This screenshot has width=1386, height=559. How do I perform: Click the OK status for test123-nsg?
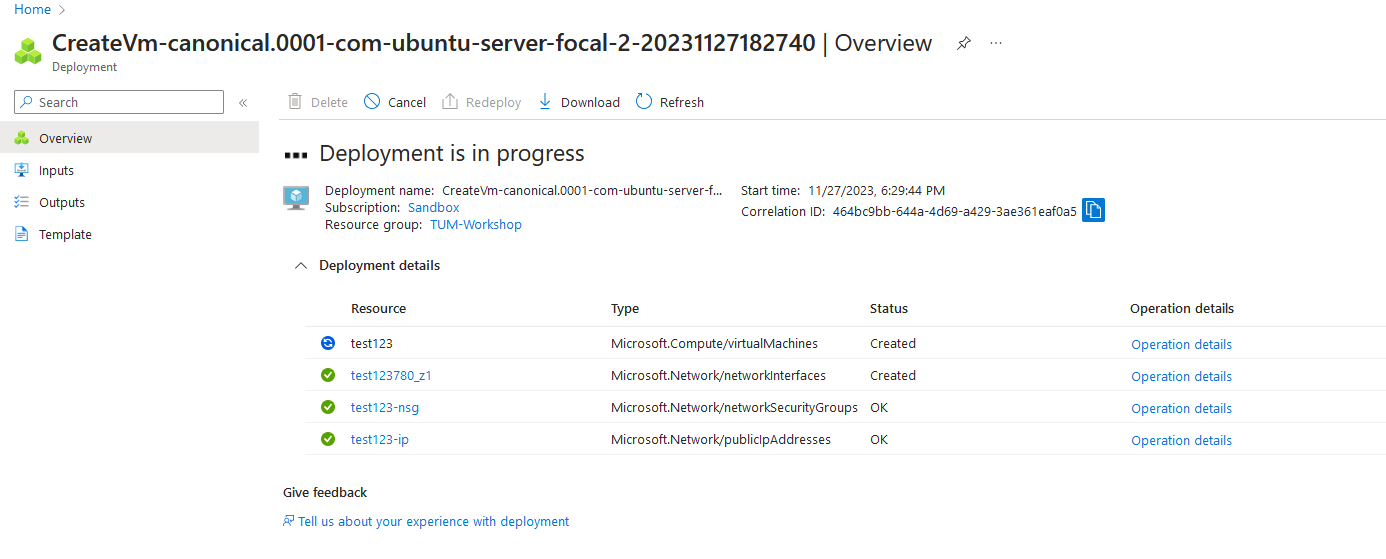tap(879, 408)
